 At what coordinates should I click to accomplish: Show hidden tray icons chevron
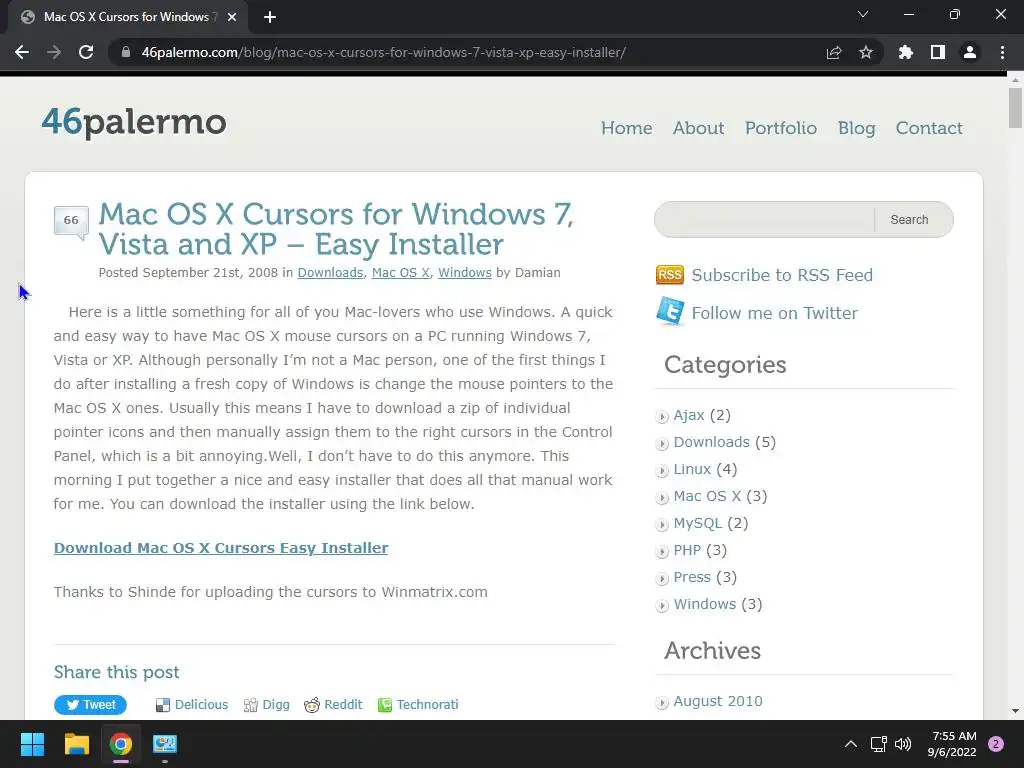click(x=850, y=744)
